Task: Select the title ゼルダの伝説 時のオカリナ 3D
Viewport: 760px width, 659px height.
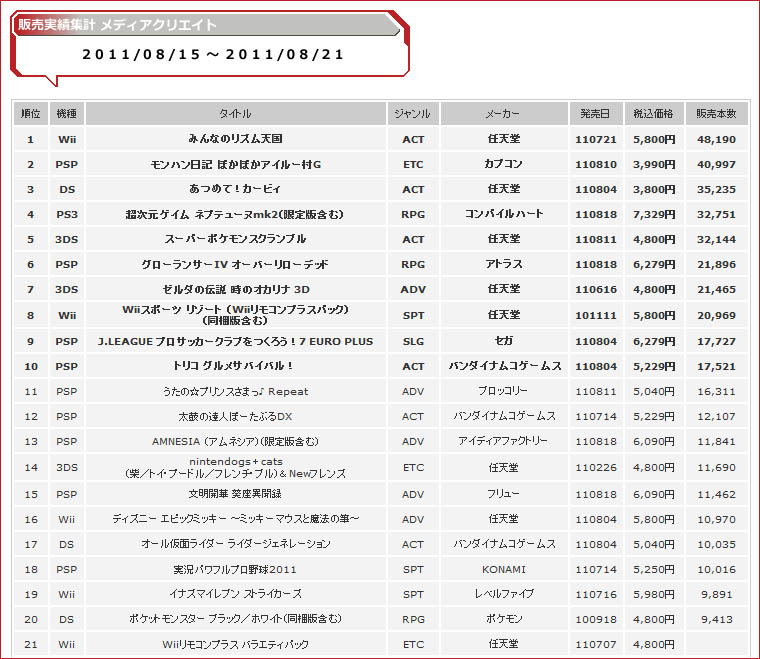Action: [x=236, y=289]
